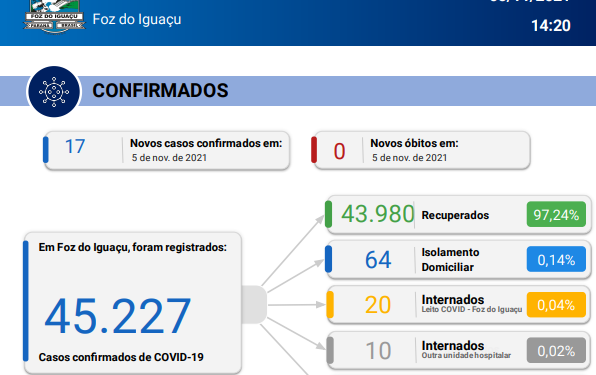Viewport: 596px width, 375px height.
Task: Click the 43.980 recovered count
Action: click(x=377, y=214)
